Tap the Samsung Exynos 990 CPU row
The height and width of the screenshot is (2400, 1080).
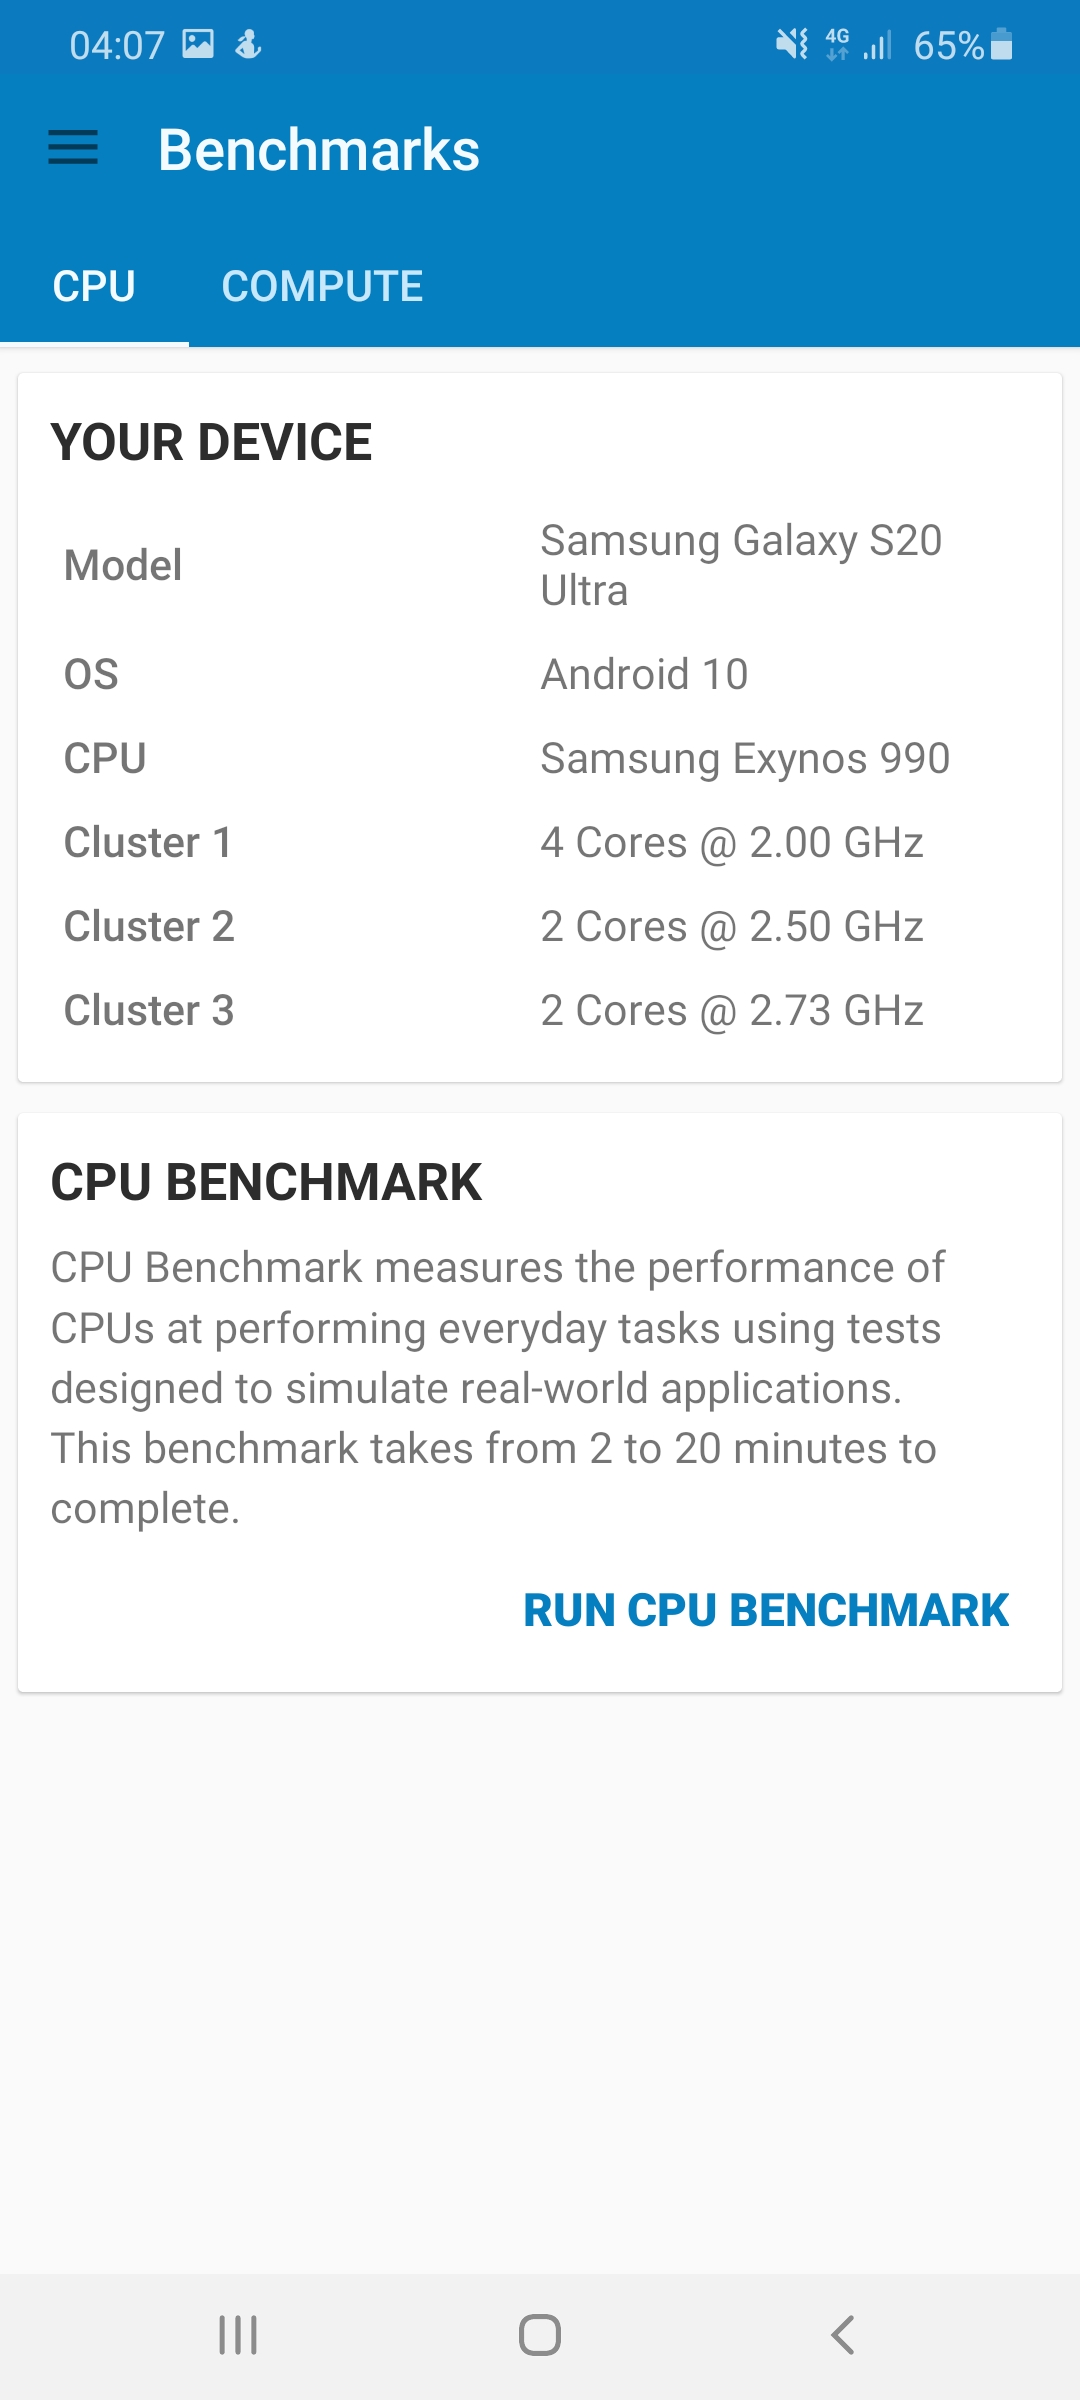[540, 758]
